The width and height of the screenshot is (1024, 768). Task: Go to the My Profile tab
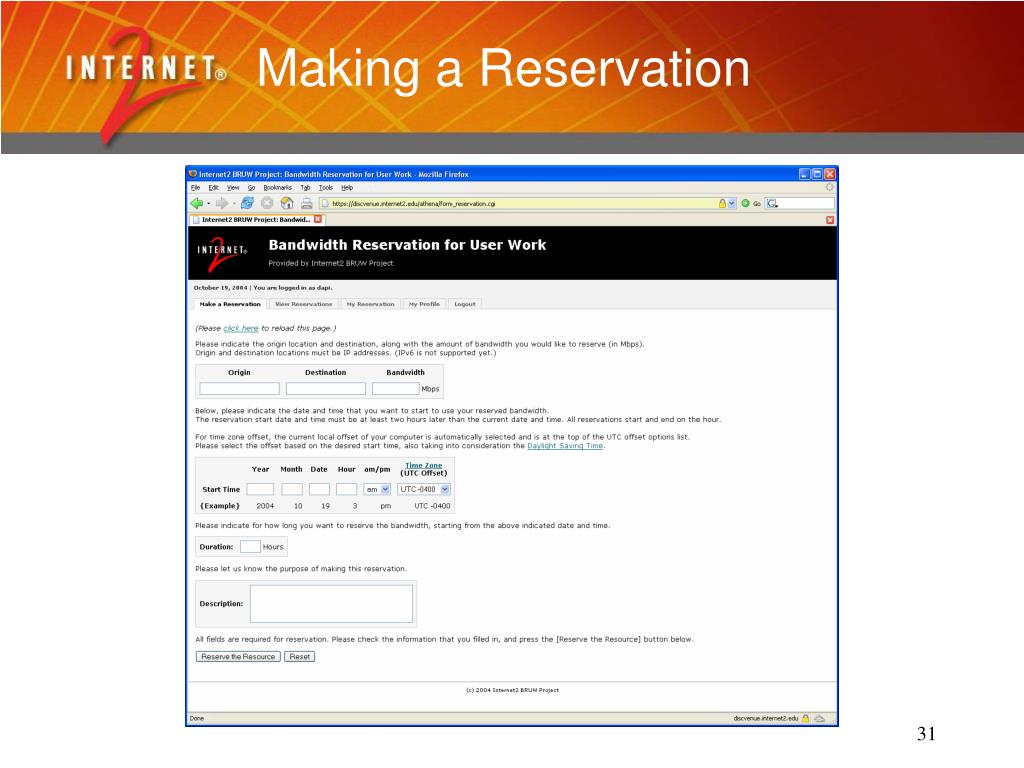424,304
